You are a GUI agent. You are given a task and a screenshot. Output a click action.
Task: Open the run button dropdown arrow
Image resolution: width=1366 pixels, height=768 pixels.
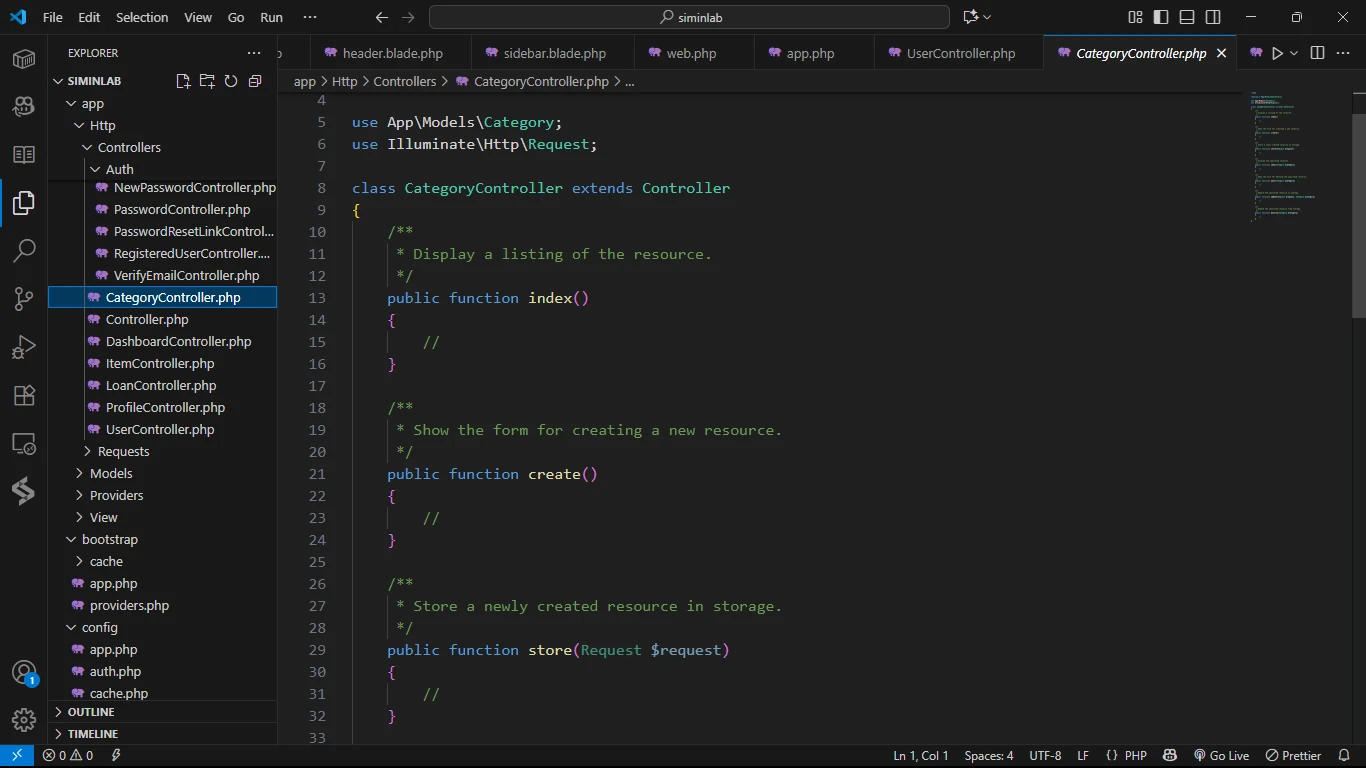pos(1294,53)
